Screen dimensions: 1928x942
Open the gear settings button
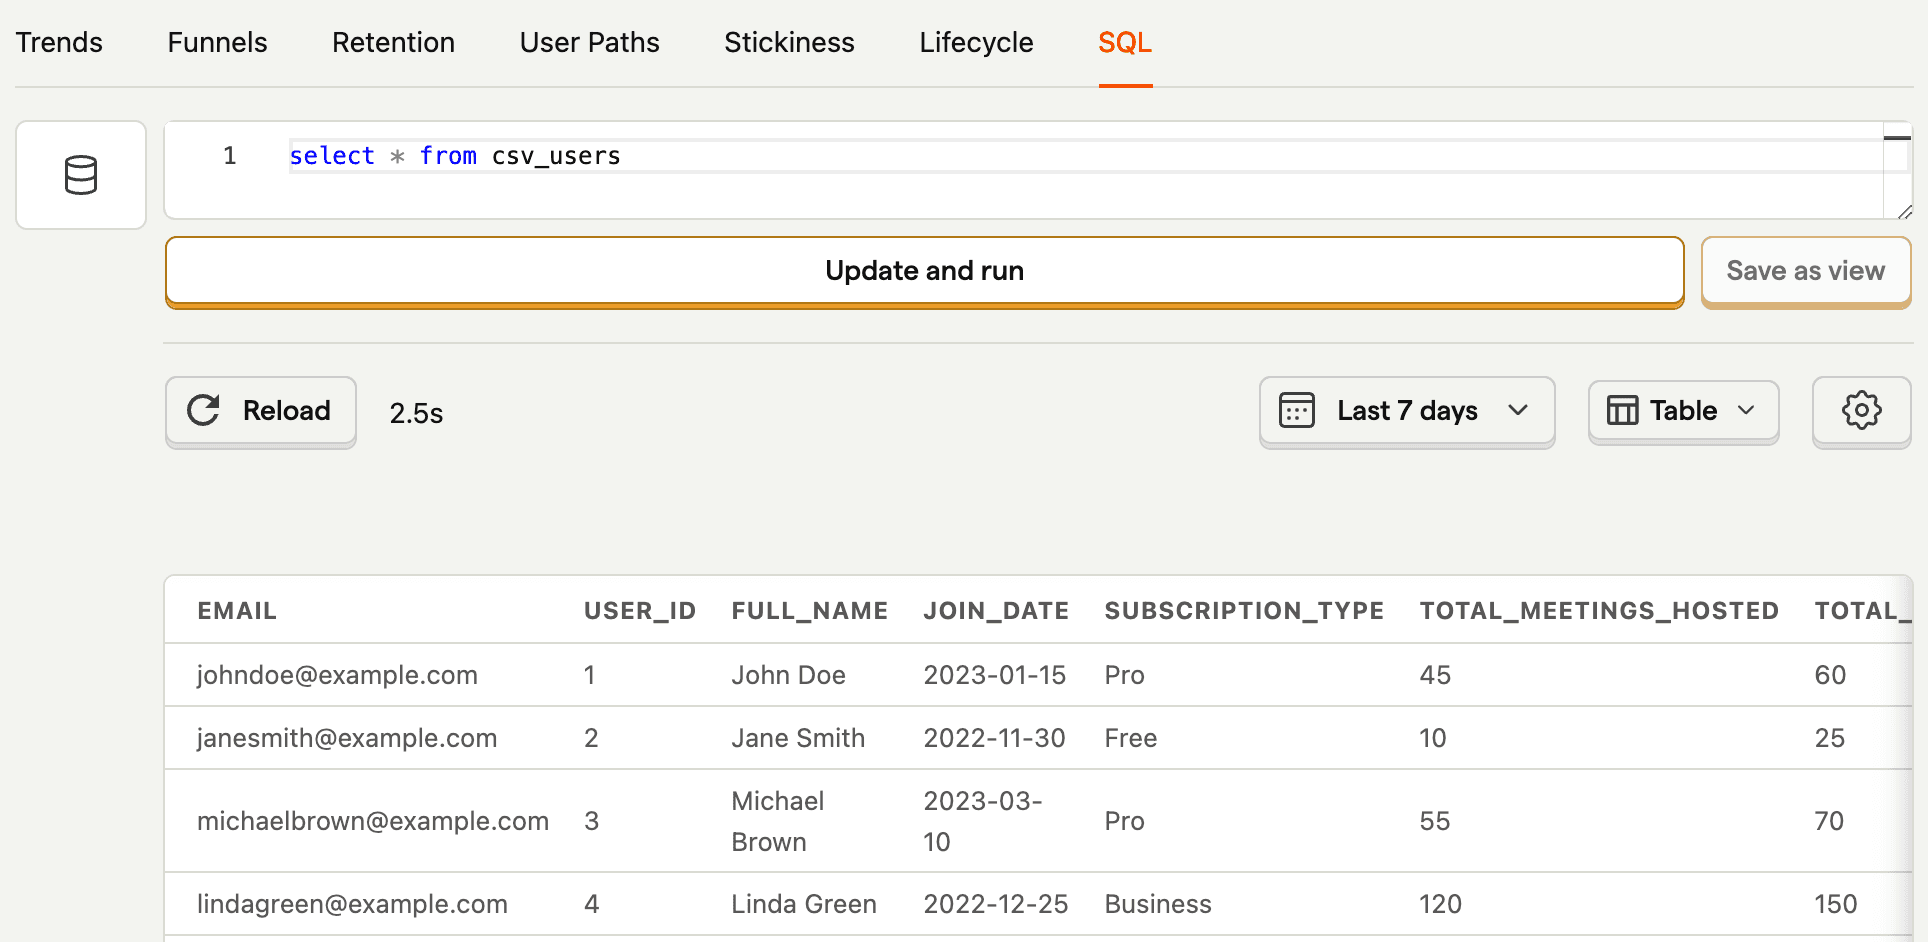pos(1861,411)
